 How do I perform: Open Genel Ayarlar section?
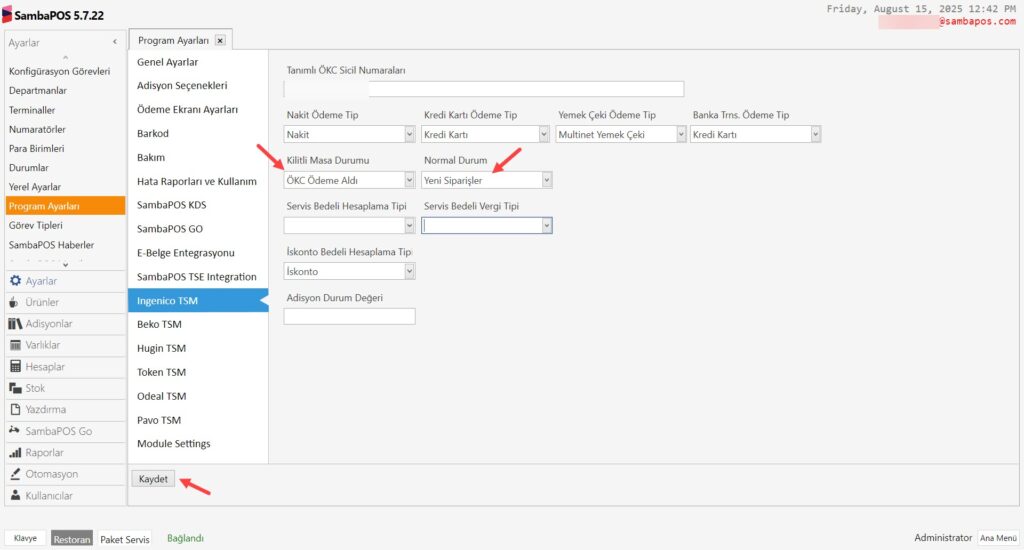pyautogui.click(x=198, y=62)
